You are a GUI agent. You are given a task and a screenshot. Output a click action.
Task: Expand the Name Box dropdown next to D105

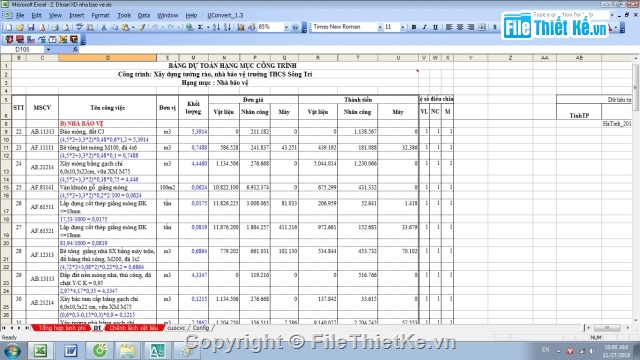(x=48, y=49)
